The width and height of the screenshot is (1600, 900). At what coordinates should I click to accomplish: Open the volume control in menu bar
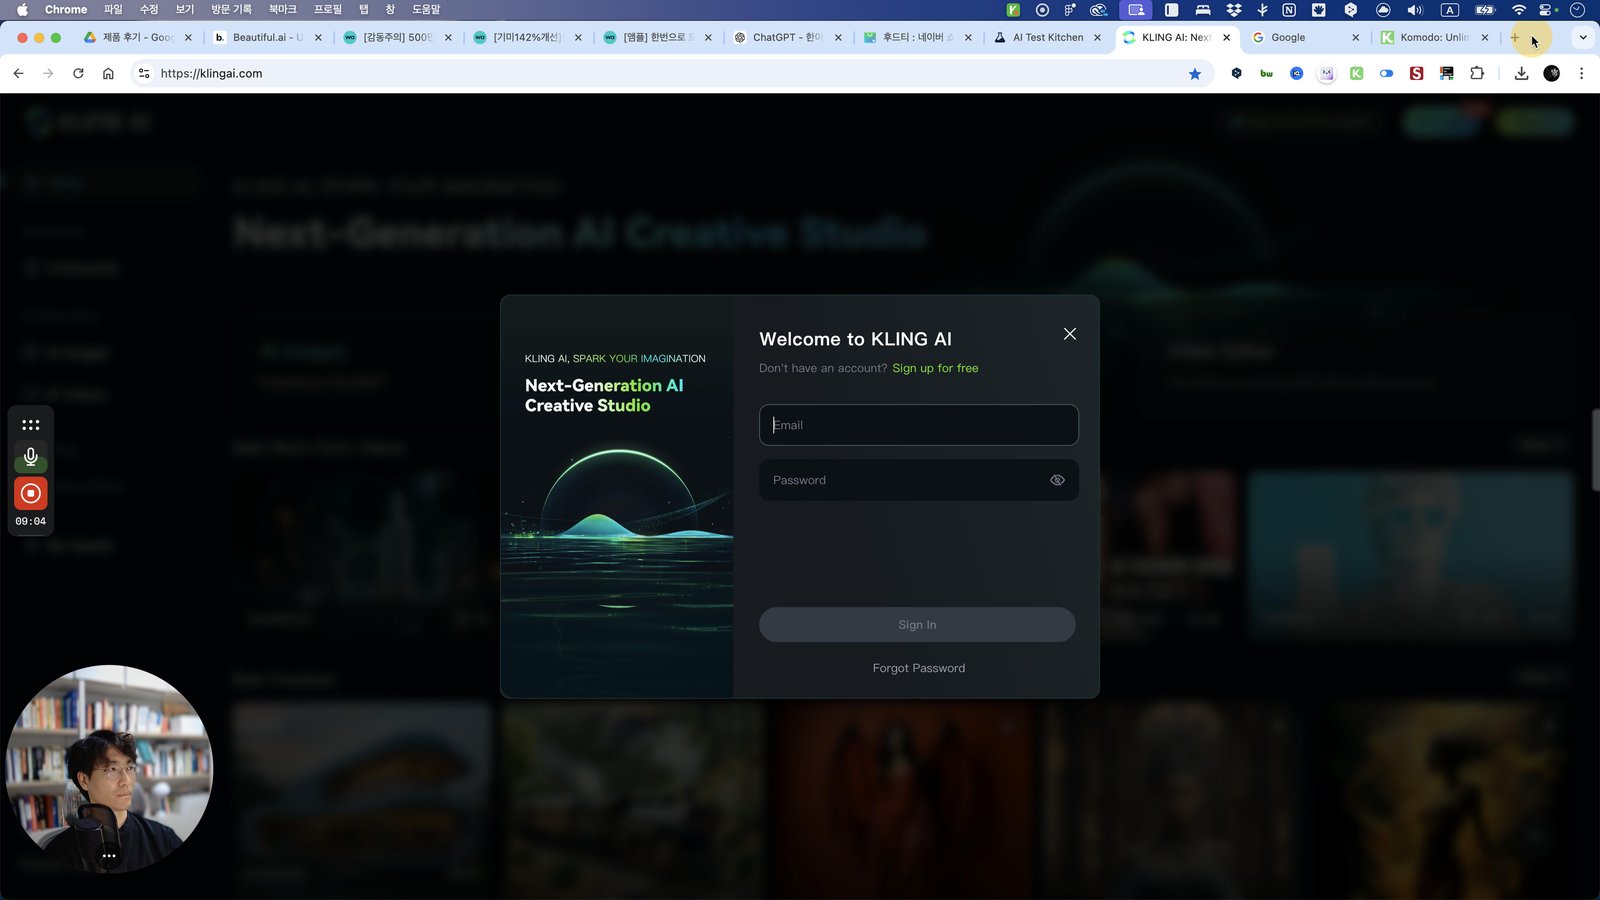(x=1415, y=9)
